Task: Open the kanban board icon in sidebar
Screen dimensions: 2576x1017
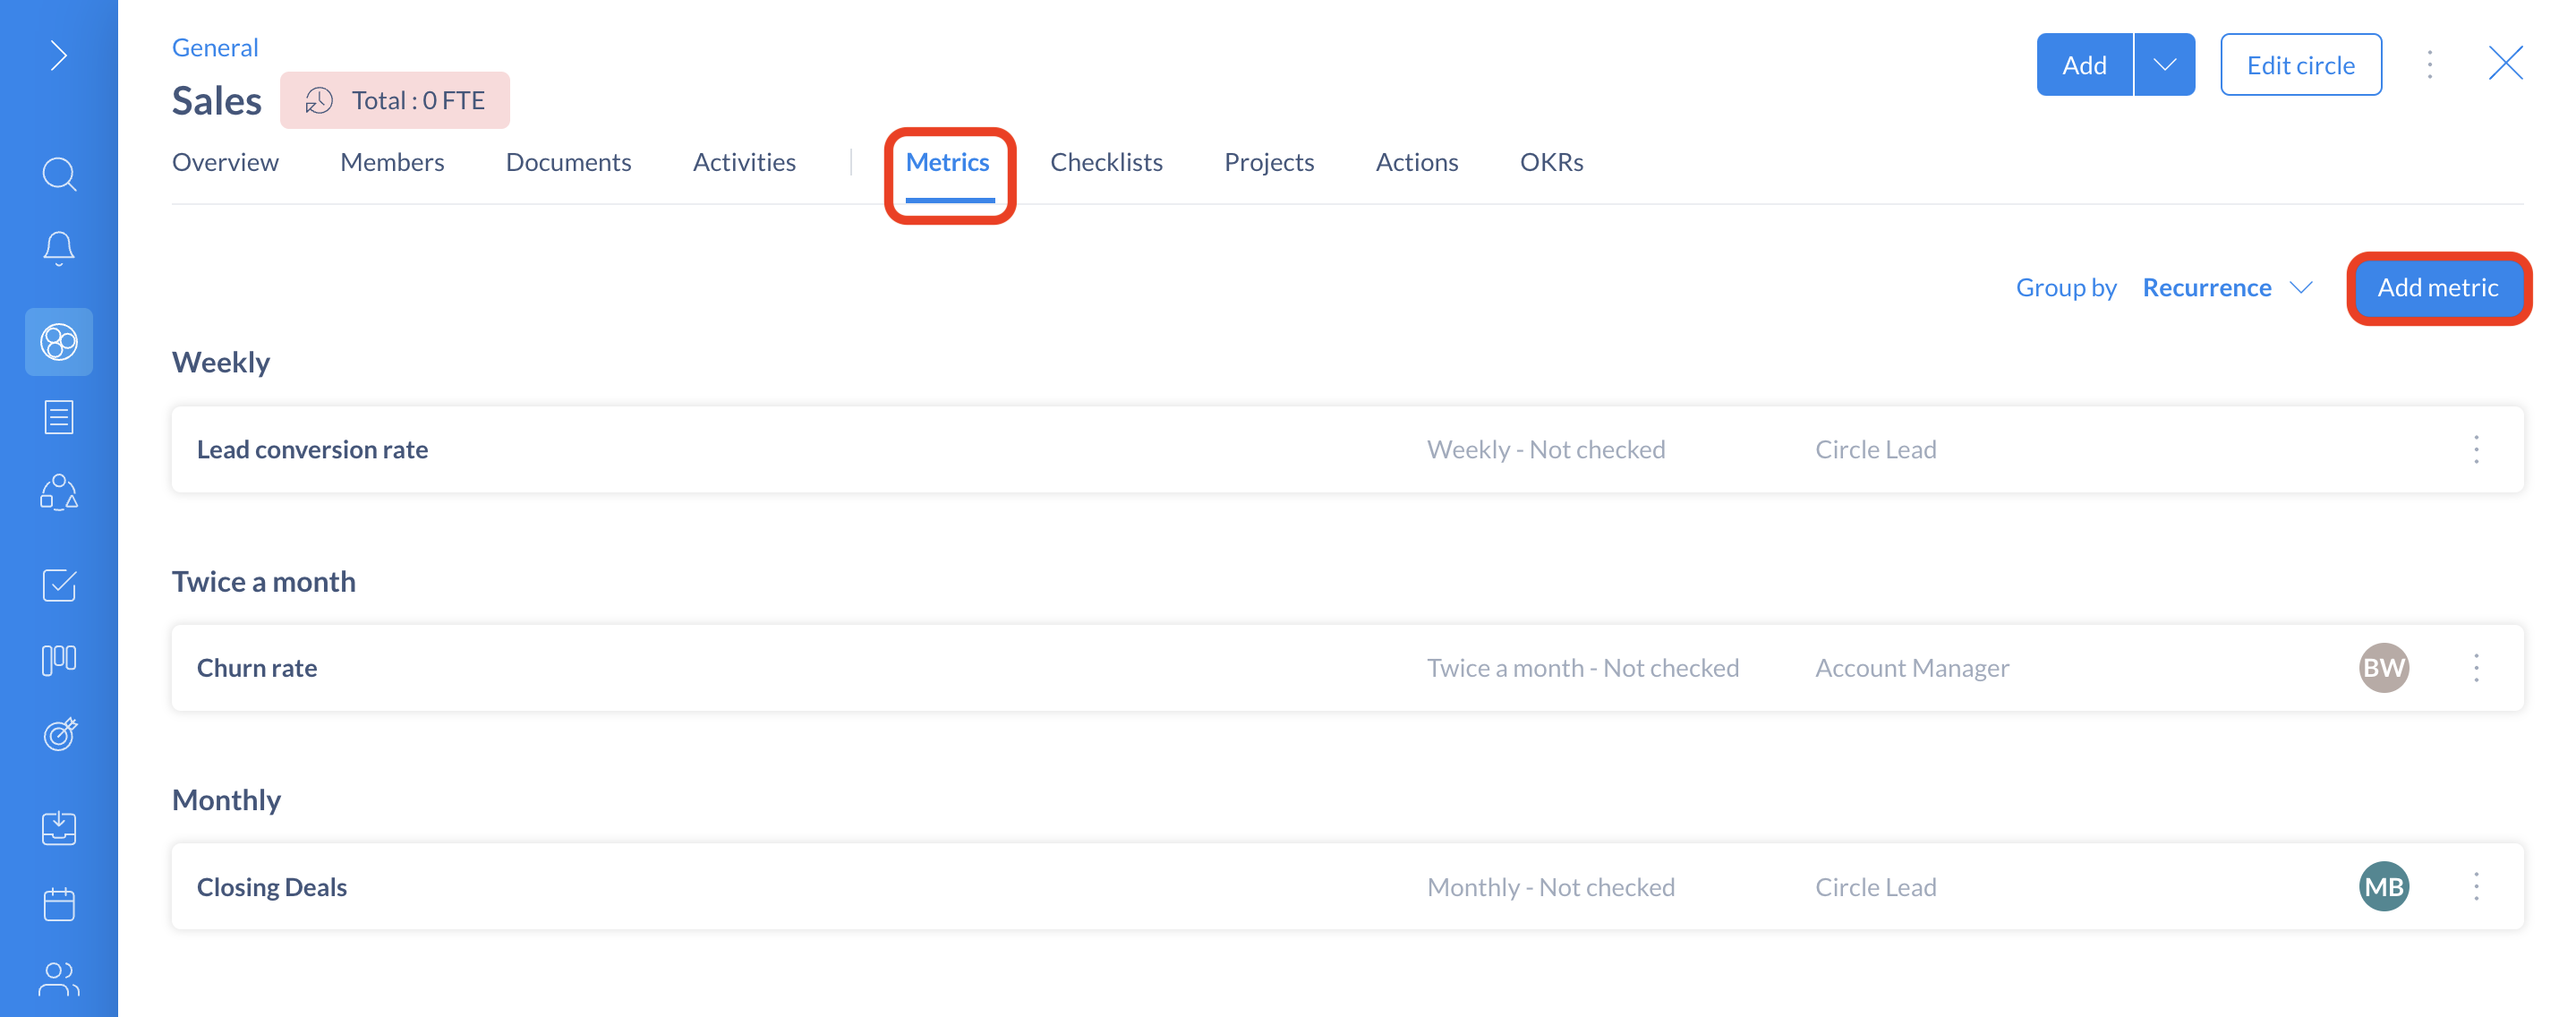Action: pyautogui.click(x=59, y=660)
